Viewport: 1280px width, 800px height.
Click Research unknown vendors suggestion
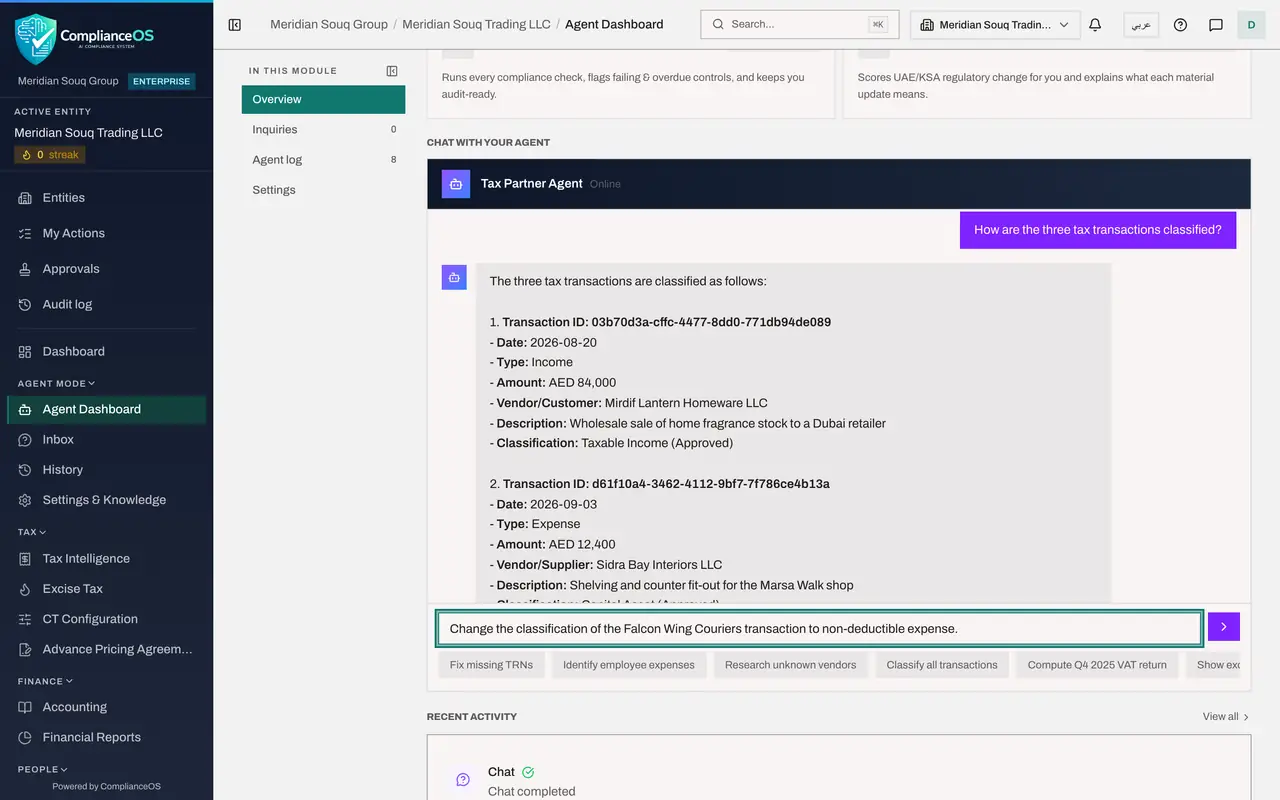tap(791, 665)
